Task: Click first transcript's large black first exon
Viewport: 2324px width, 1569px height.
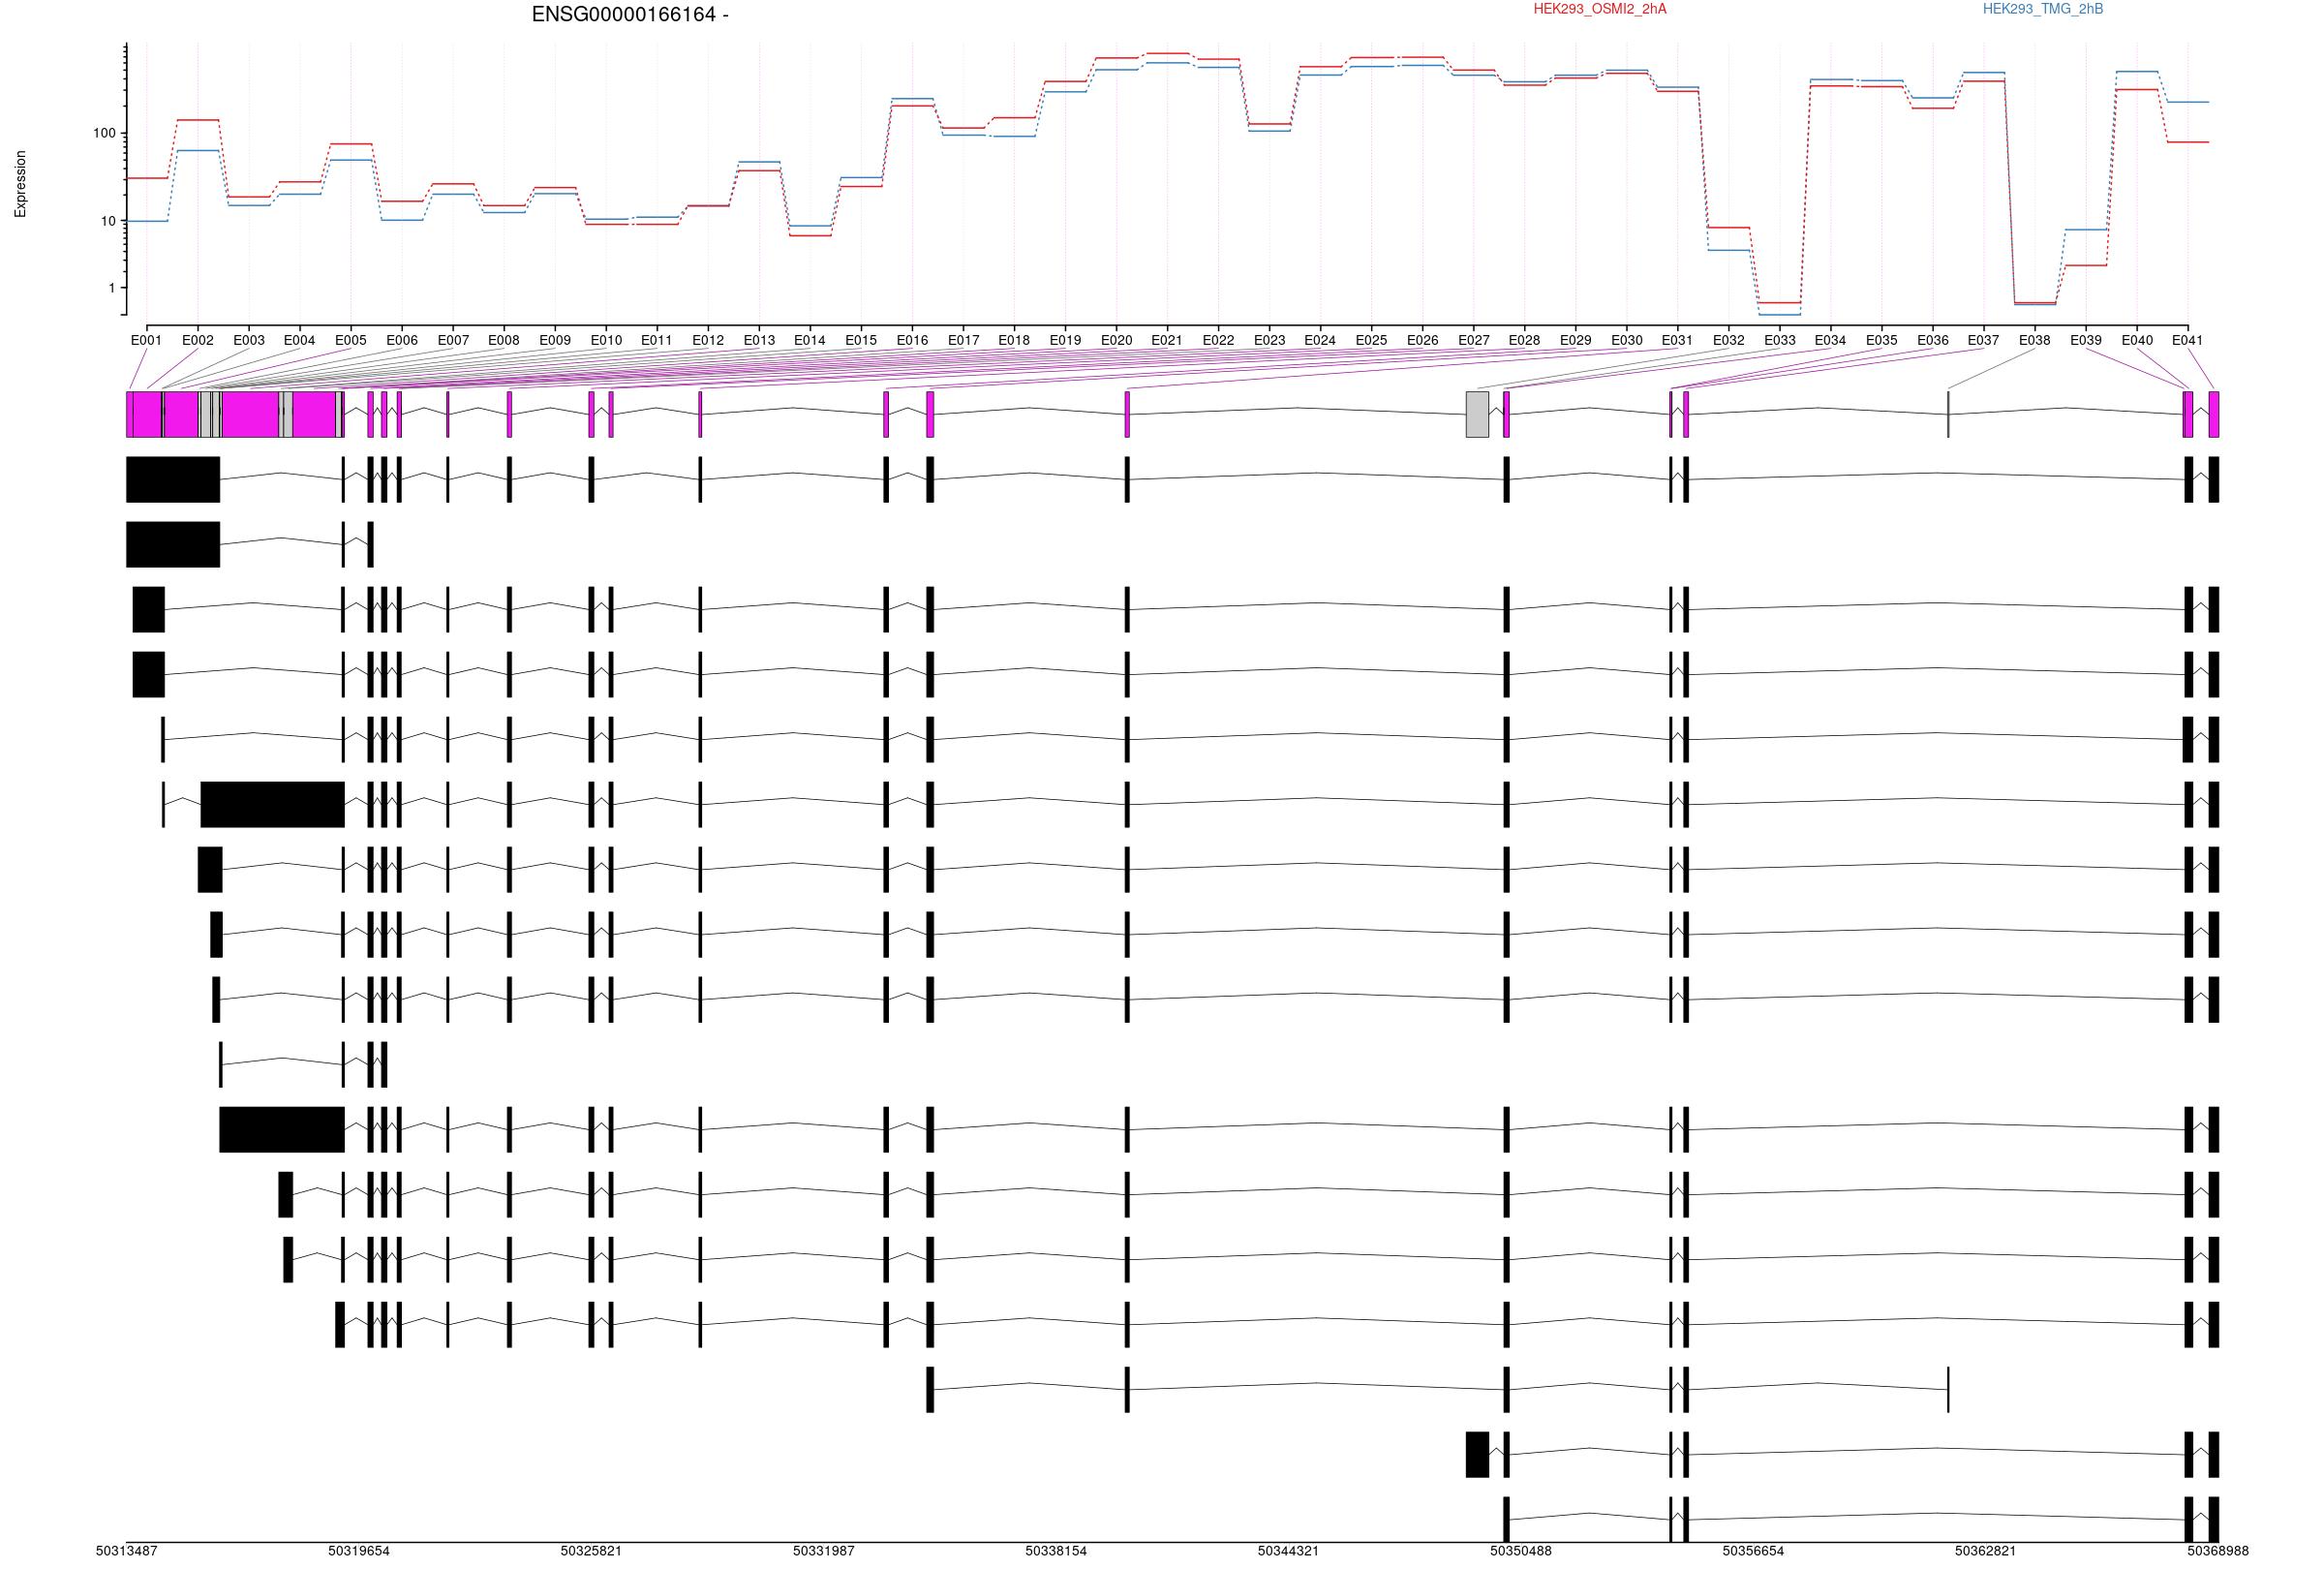Action: click(173, 479)
